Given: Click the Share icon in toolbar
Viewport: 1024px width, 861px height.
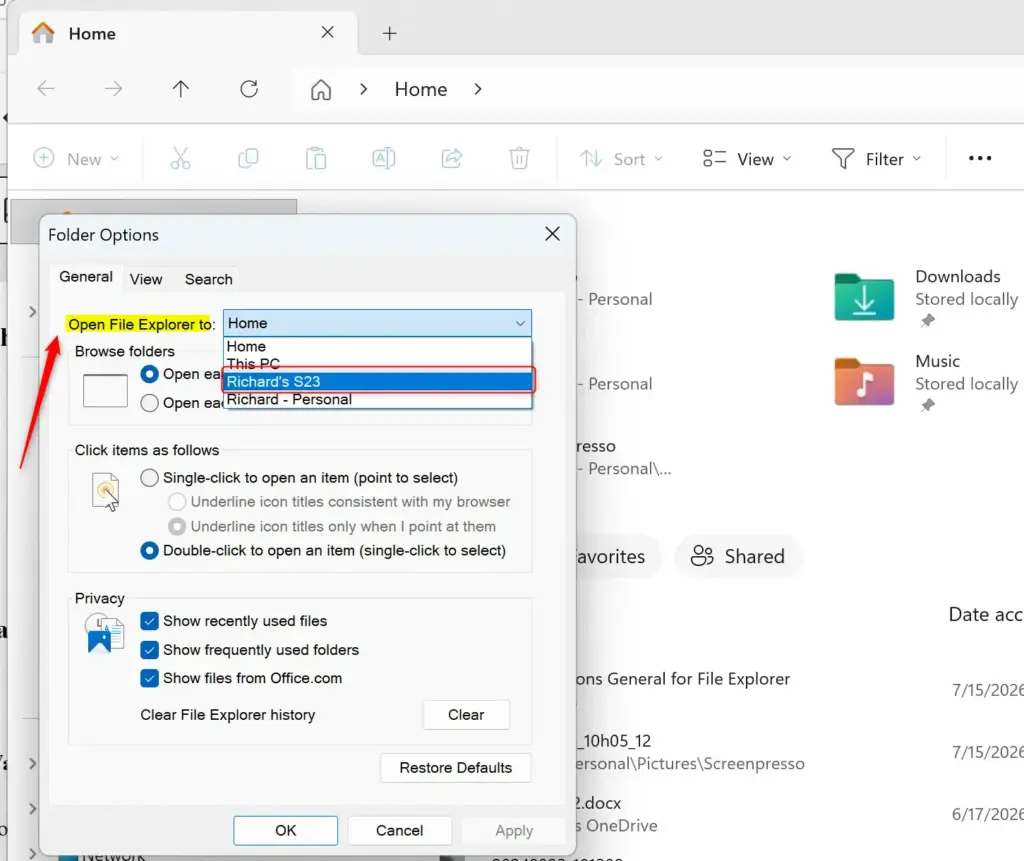Looking at the screenshot, I should 452,159.
